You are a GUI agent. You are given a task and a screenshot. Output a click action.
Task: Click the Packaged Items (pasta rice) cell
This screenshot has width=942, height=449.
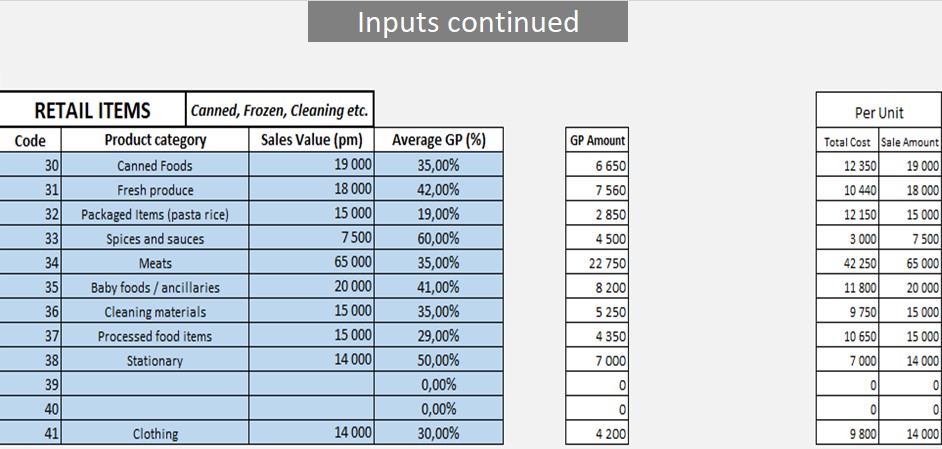click(x=155, y=214)
